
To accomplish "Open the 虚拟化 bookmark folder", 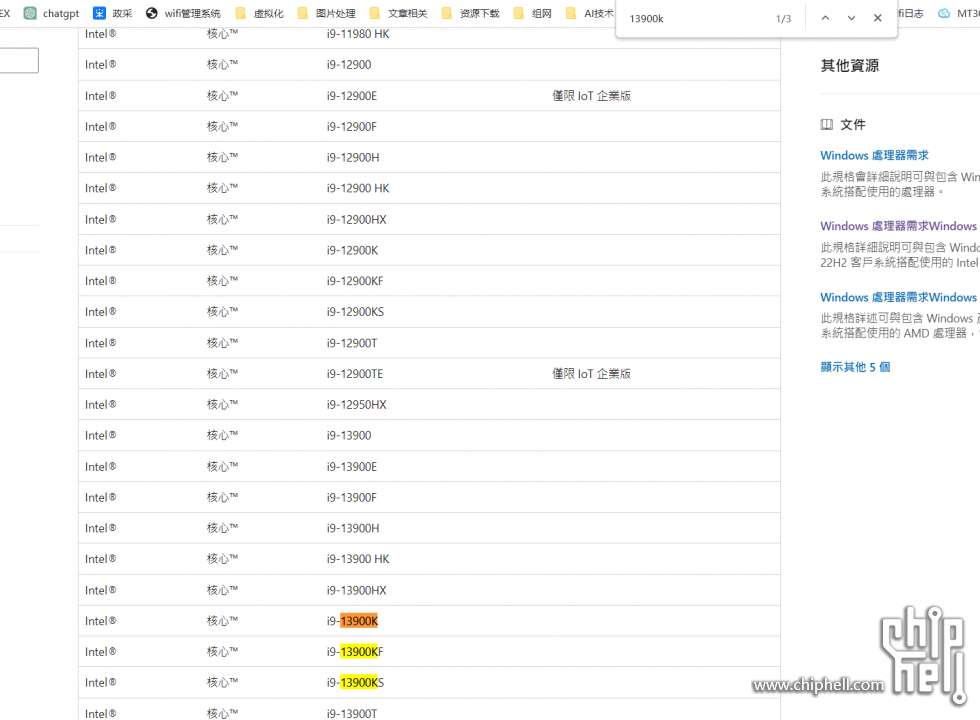I will pyautogui.click(x=260, y=13).
